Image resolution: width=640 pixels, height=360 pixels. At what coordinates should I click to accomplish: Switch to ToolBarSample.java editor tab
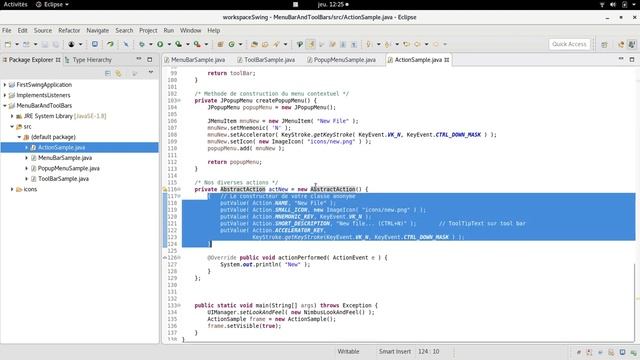coord(266,60)
